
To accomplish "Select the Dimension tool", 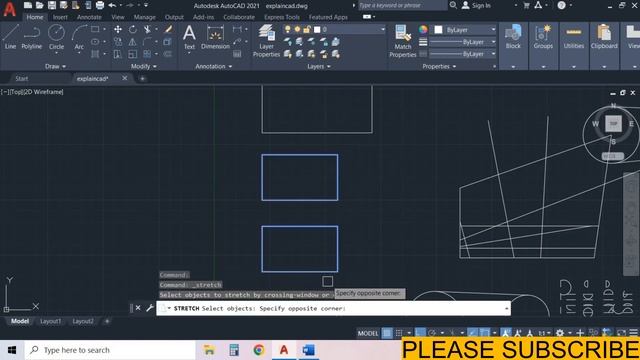I will tap(215, 37).
